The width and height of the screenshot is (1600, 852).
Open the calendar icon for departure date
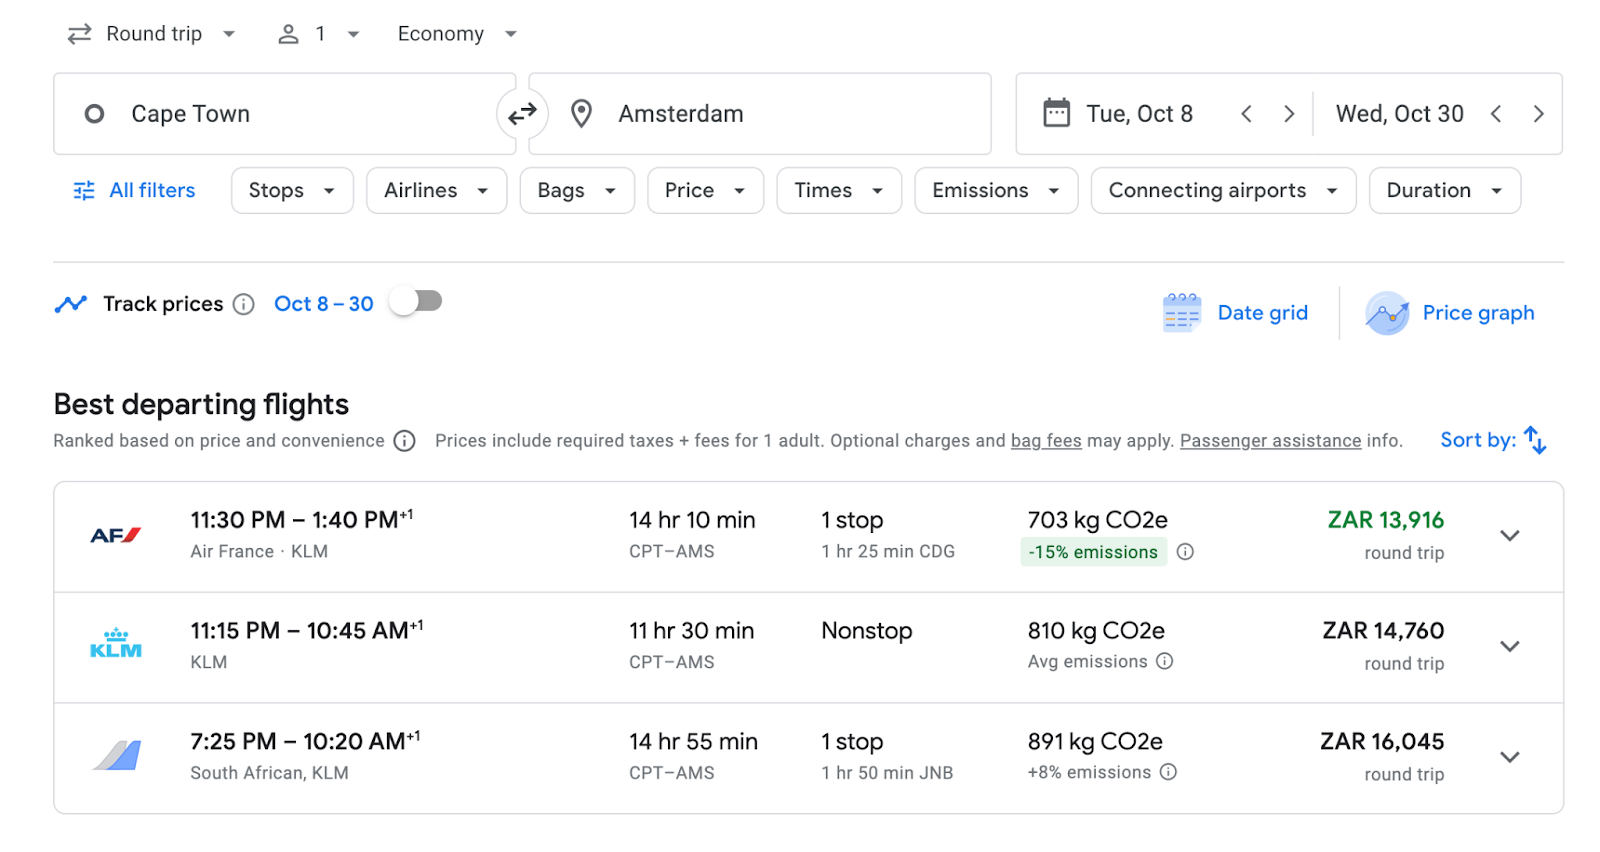coord(1056,113)
